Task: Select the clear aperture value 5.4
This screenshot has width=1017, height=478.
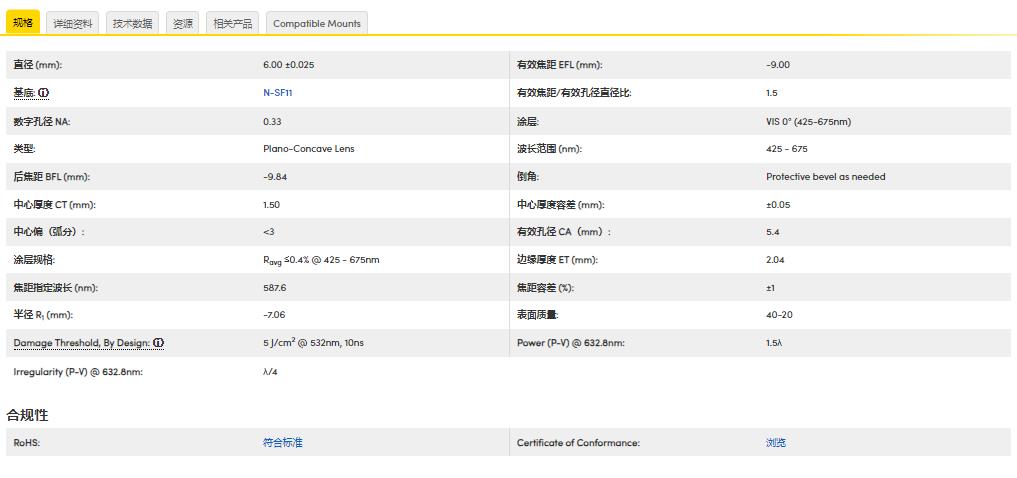Action: pyautogui.click(x=772, y=232)
